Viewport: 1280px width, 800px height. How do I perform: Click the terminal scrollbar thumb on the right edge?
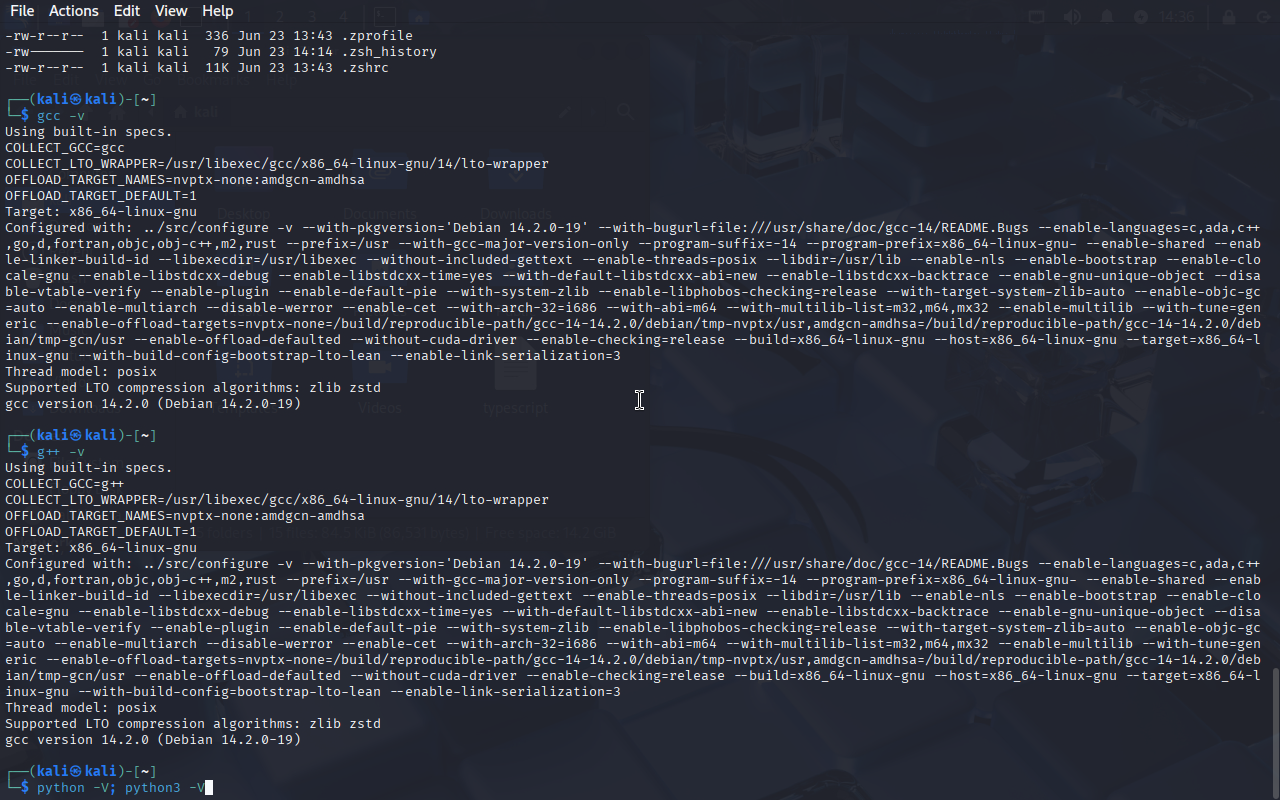coord(1275,733)
